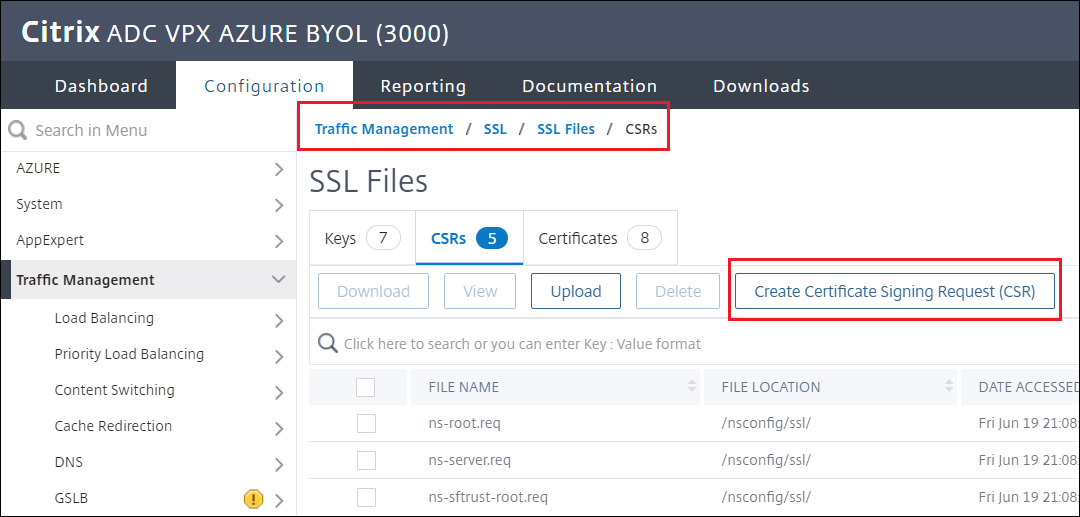Open the Dashboard tab
The height and width of the screenshot is (517, 1080).
pos(101,86)
